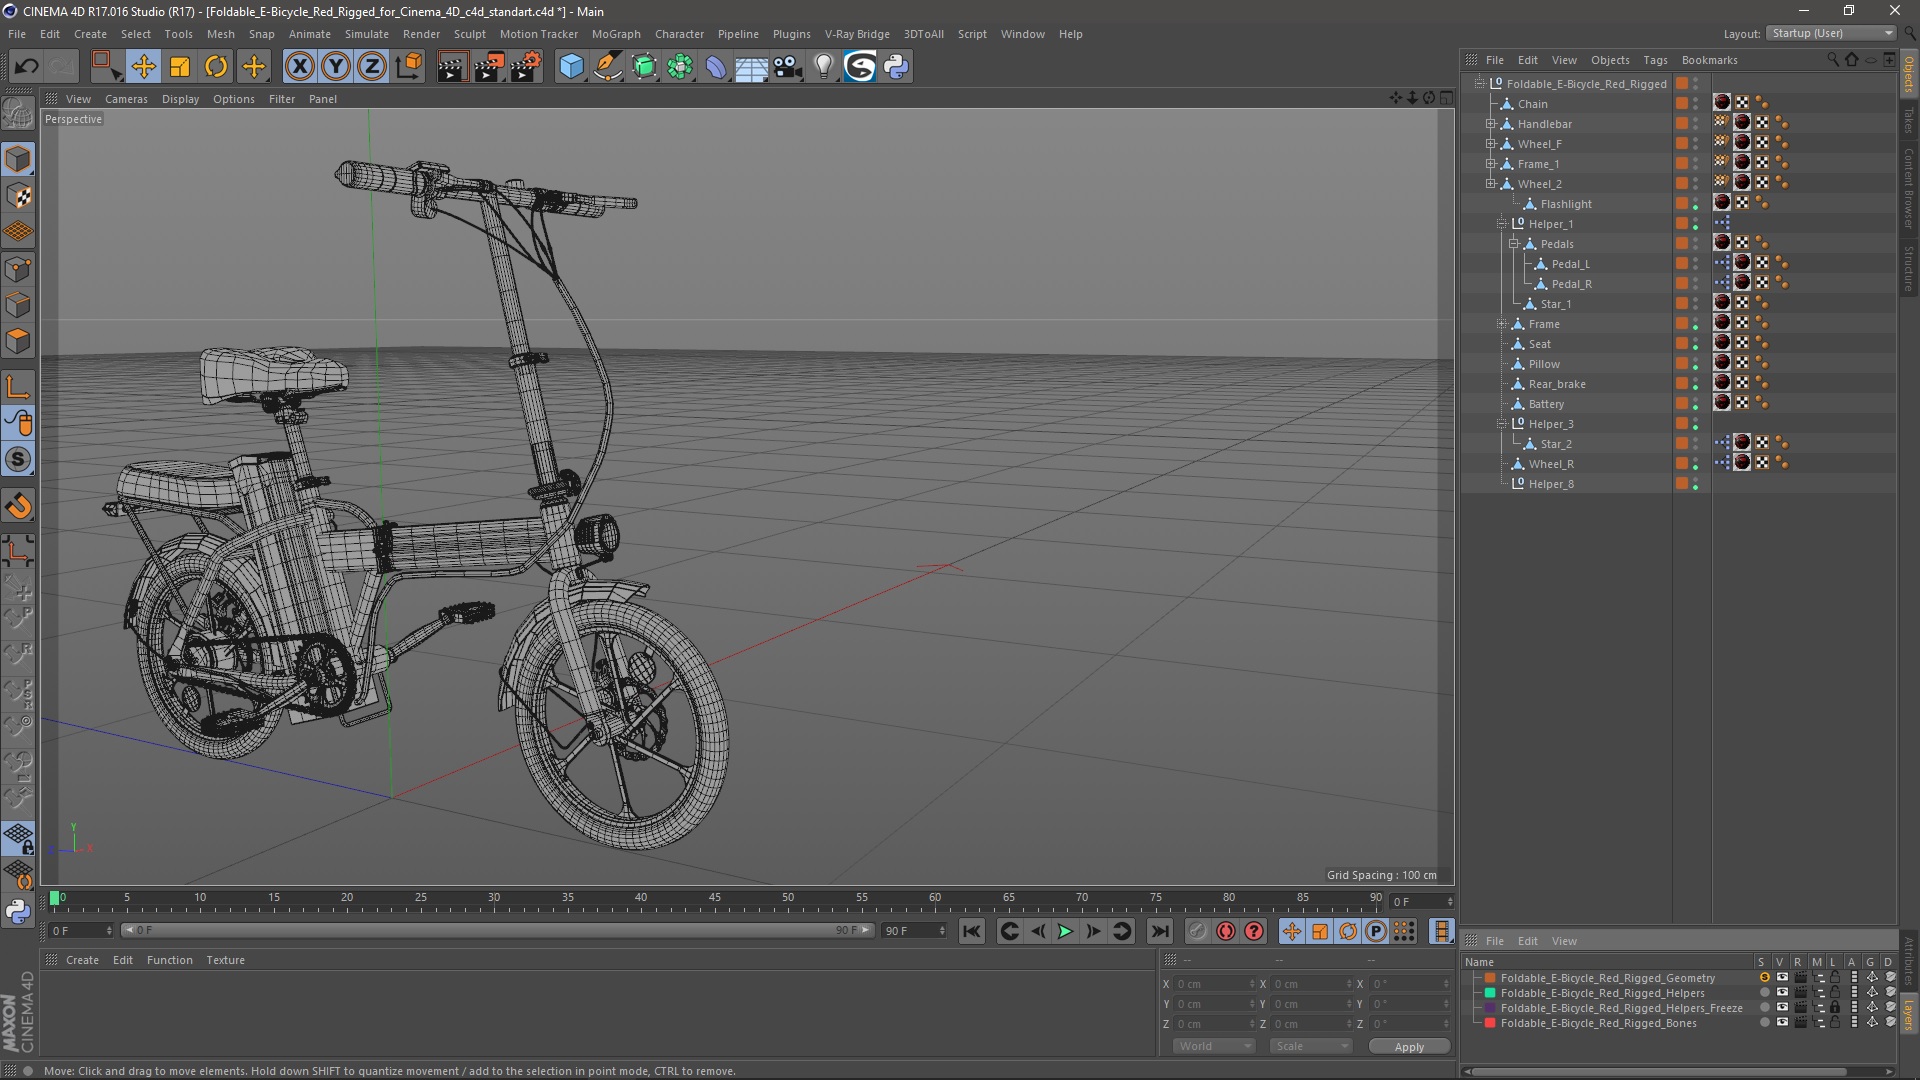Expand the Handlebar object tree
Screen dimensions: 1920x1080
click(1490, 124)
